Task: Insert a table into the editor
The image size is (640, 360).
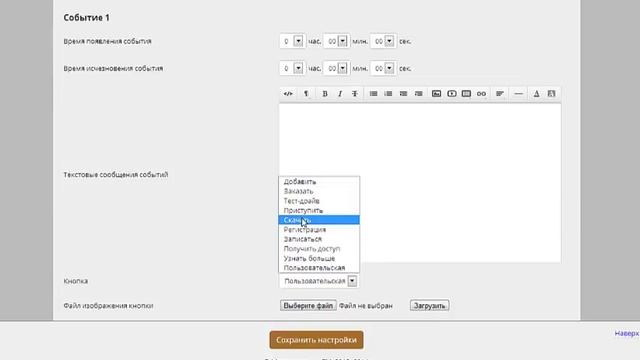Action: click(466, 94)
